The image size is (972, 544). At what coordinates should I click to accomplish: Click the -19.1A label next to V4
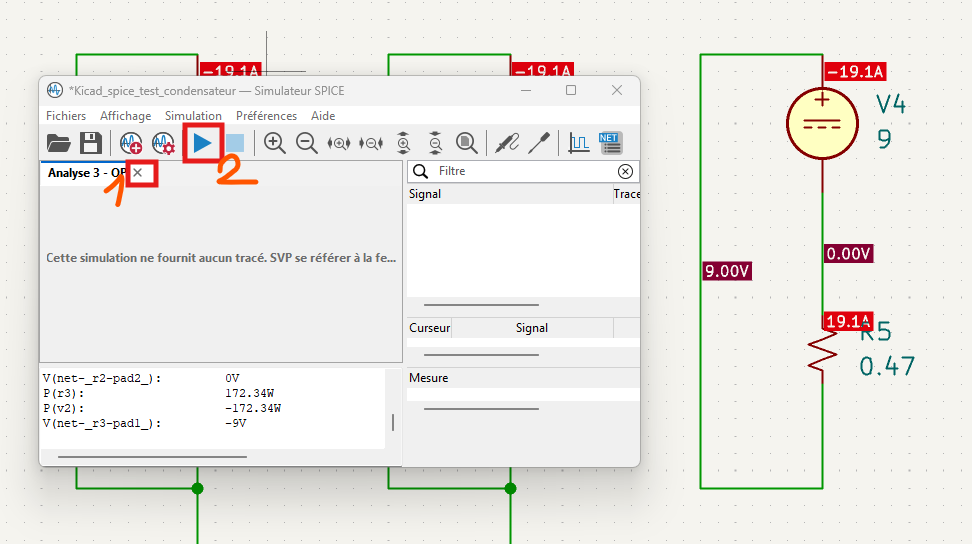855,71
